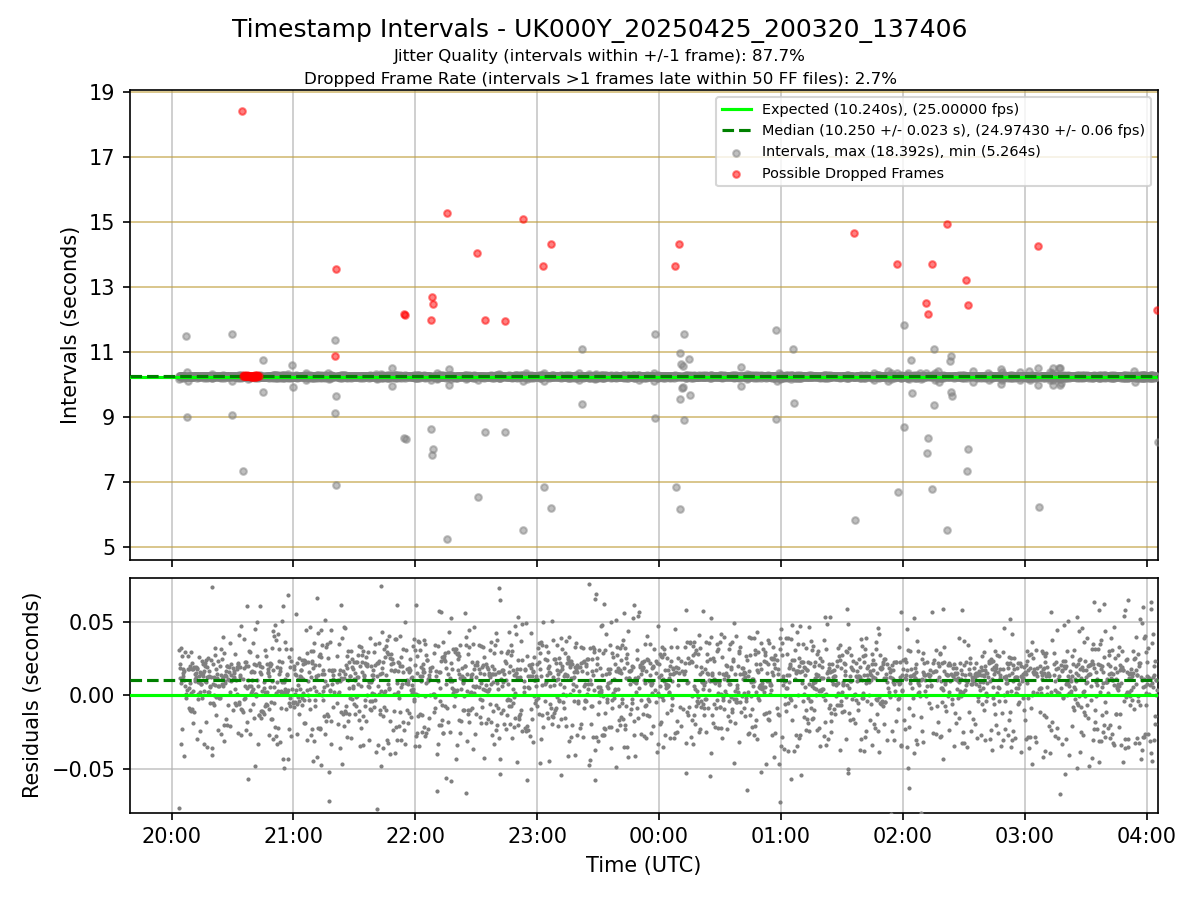The height and width of the screenshot is (900, 1200).
Task: Click legend entry "Intervals, max (18.392s), min (5.264s)"
Action: point(901,152)
